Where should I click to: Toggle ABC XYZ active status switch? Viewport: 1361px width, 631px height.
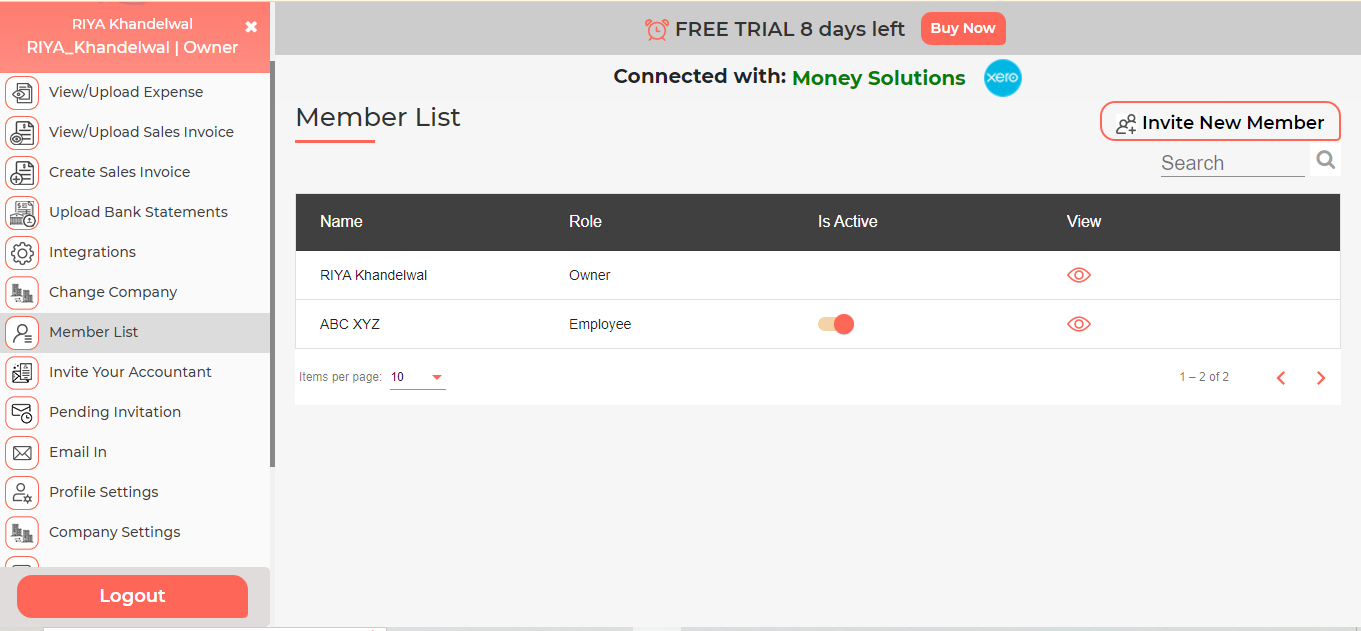pyautogui.click(x=836, y=324)
